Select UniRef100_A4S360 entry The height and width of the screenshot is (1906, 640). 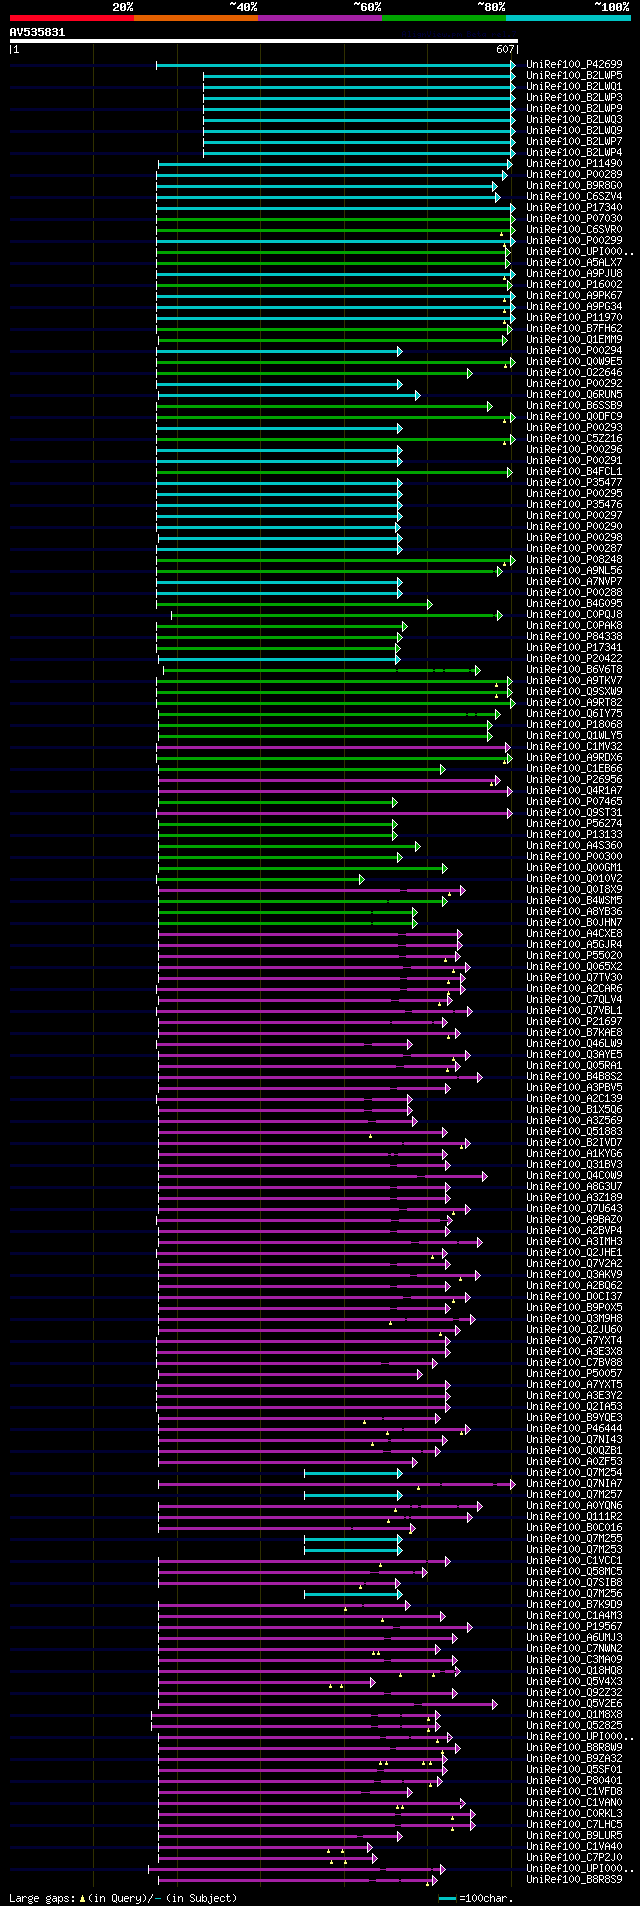click(x=574, y=845)
